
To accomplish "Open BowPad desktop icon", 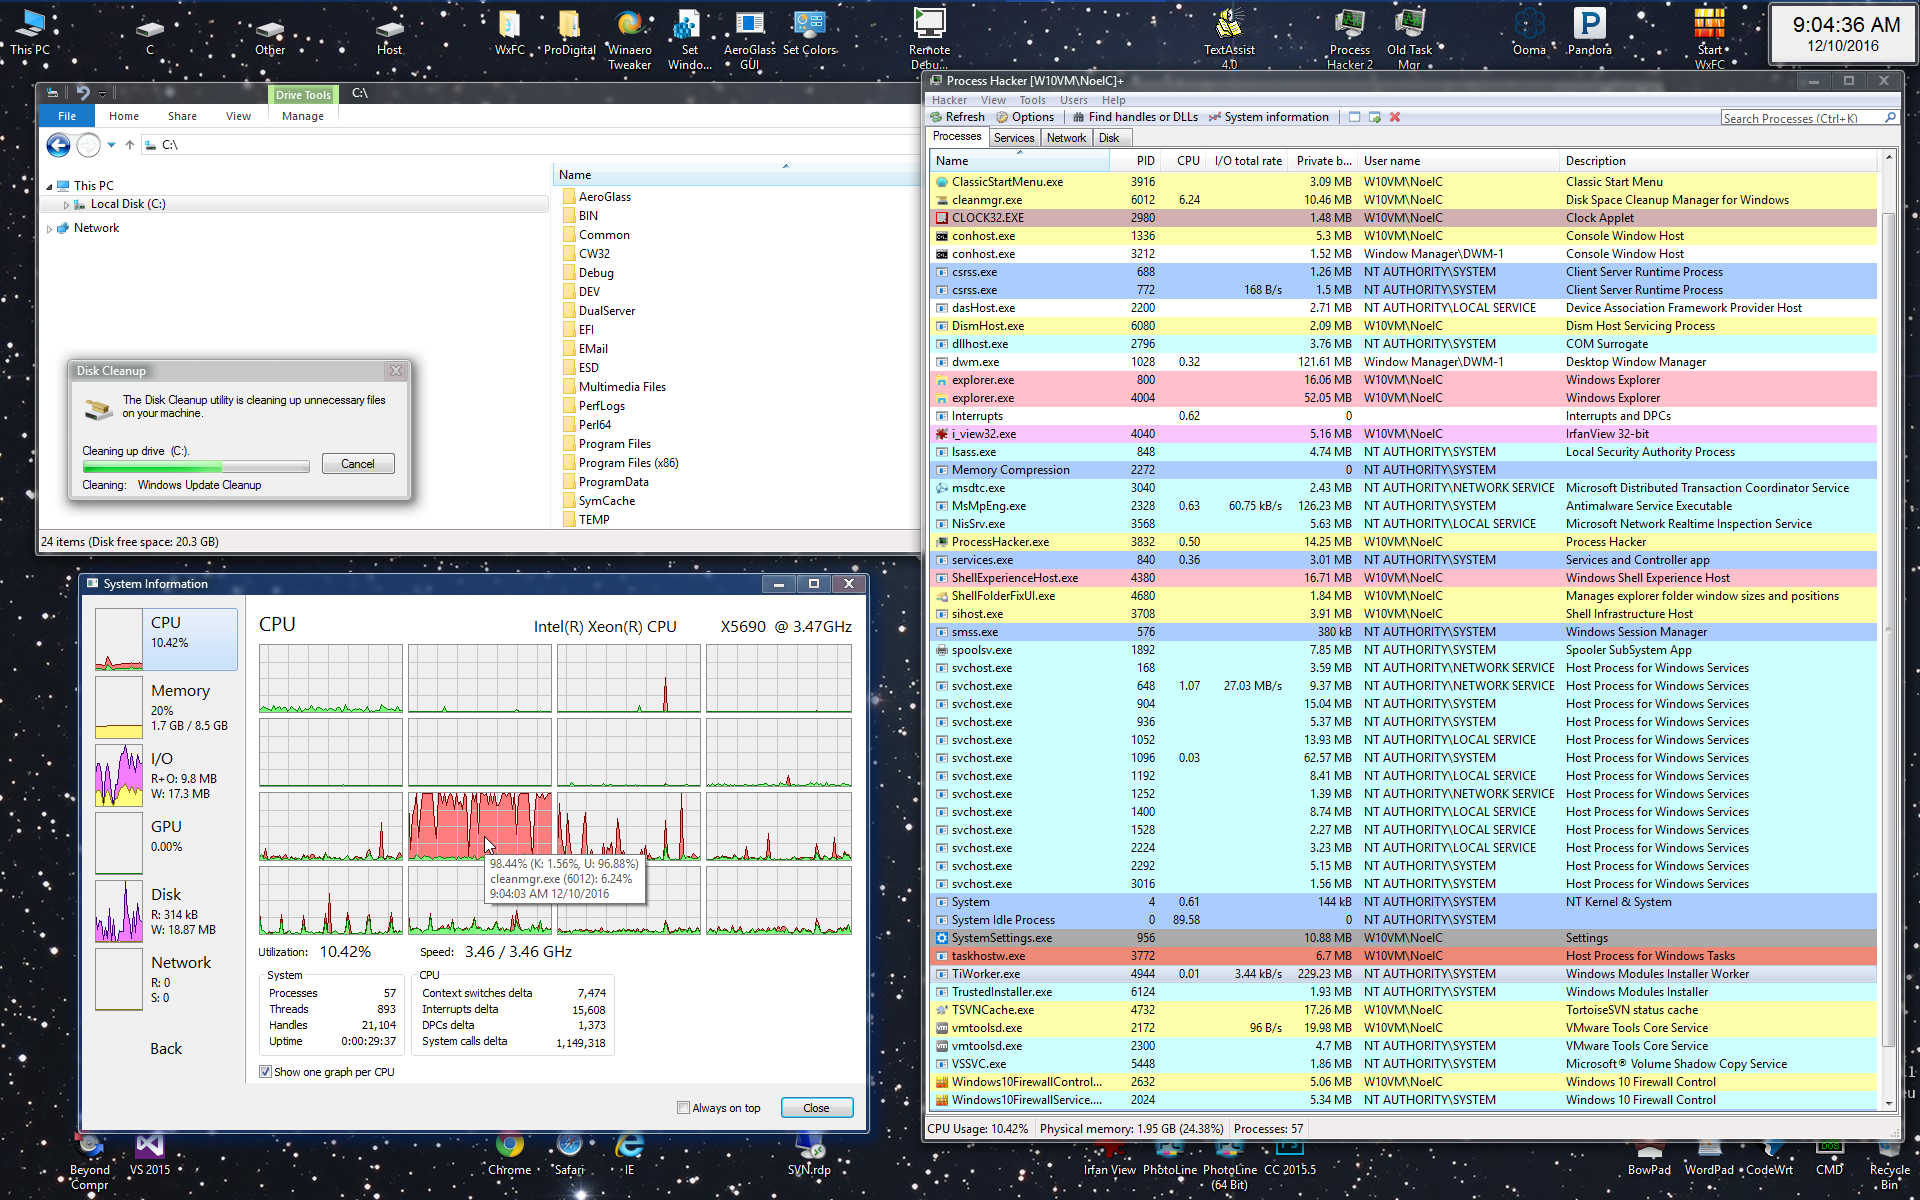I will tap(1649, 1160).
